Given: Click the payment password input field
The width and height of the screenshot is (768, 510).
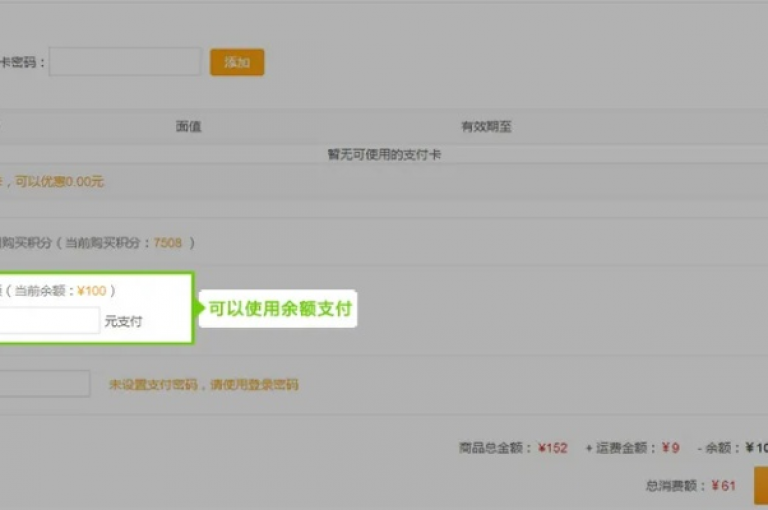Looking at the screenshot, I should coord(45,384).
